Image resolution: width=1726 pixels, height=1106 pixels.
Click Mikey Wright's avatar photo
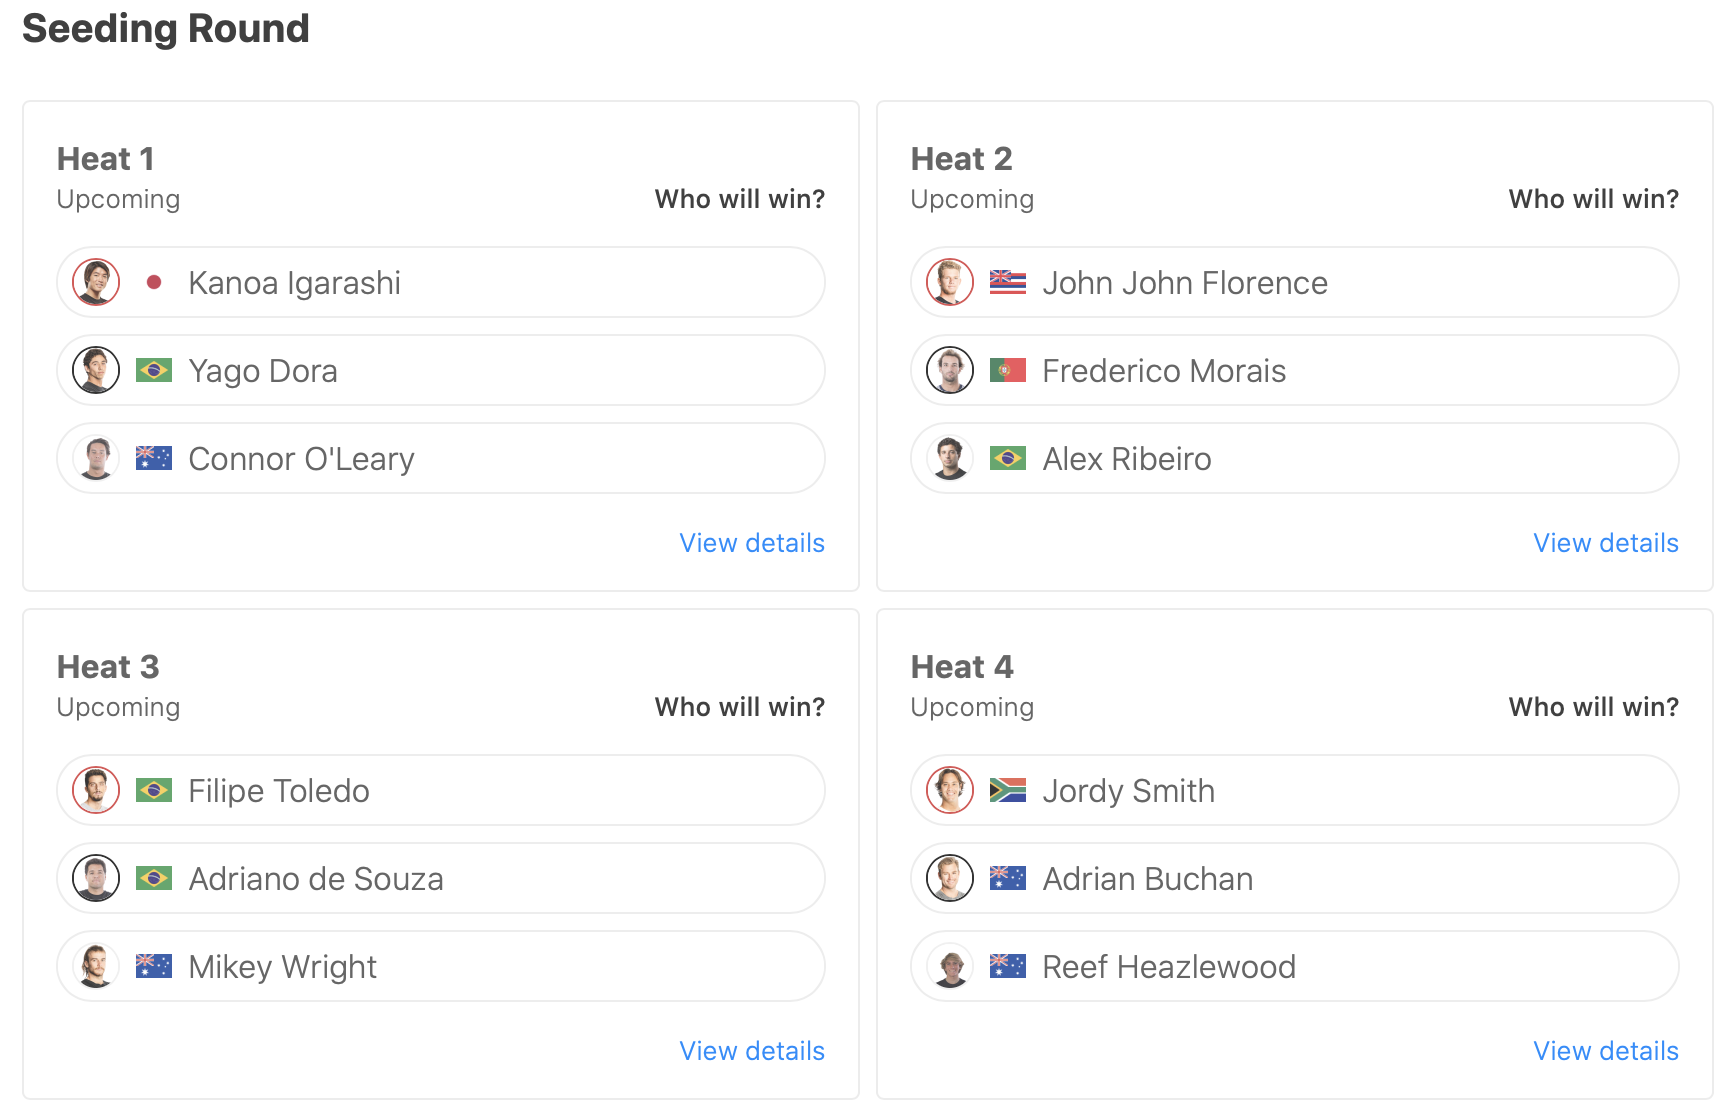click(x=96, y=967)
